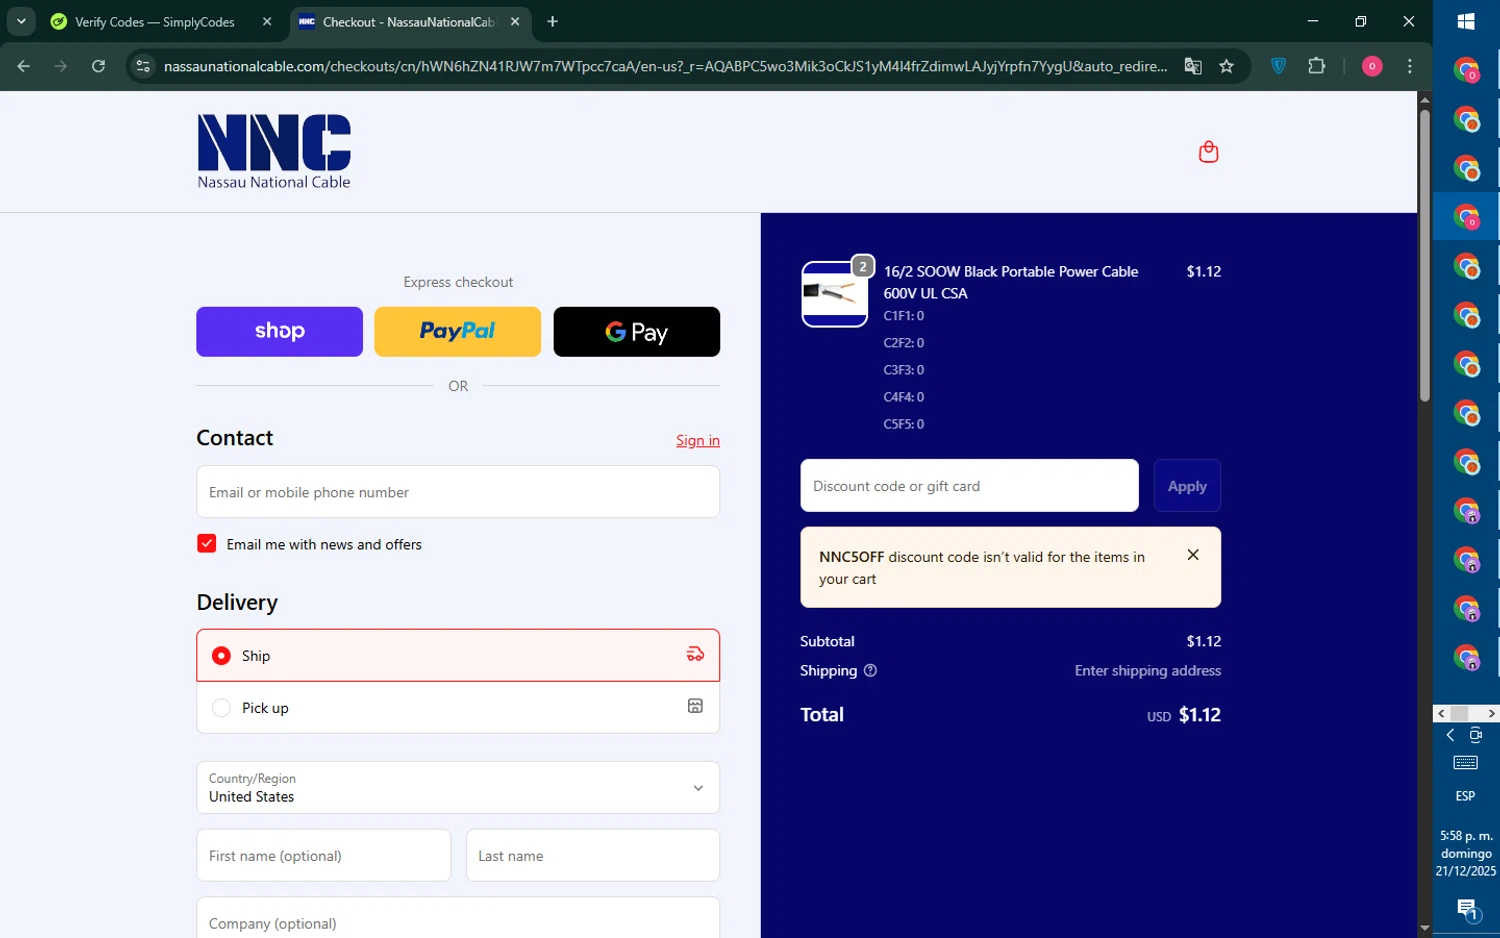Click the Apply discount button

click(x=1187, y=486)
